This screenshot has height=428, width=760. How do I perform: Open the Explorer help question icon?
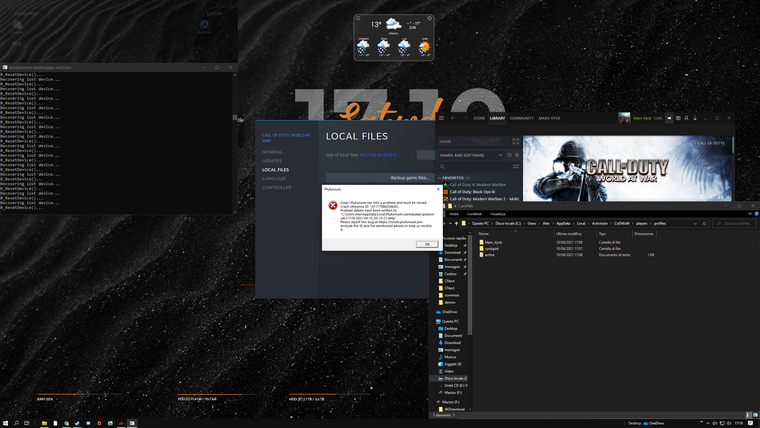pos(756,214)
